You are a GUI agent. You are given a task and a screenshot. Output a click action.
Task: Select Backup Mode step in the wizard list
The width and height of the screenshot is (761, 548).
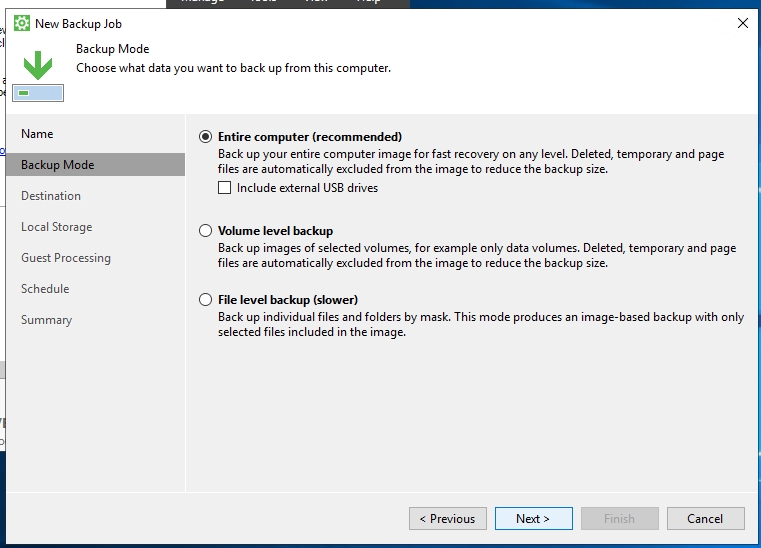(57, 165)
